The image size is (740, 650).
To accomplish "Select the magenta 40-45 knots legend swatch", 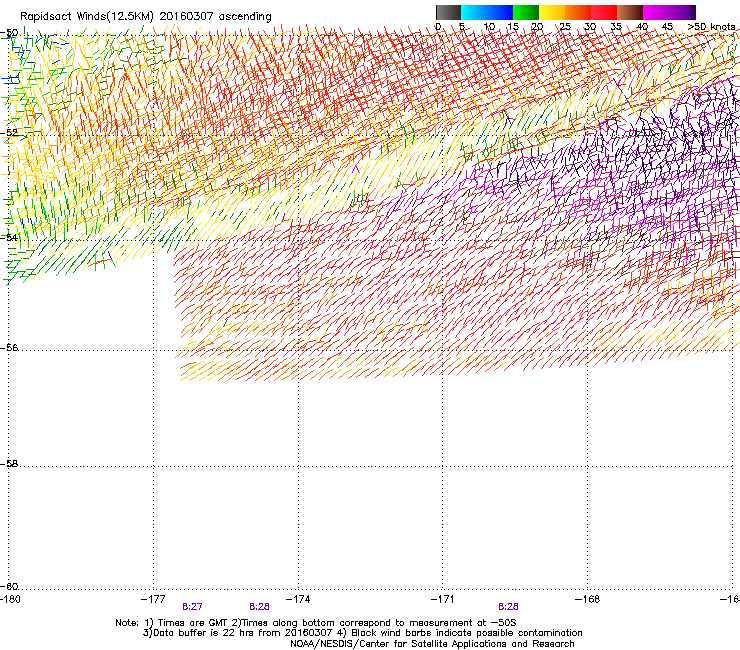I will click(x=656, y=12).
